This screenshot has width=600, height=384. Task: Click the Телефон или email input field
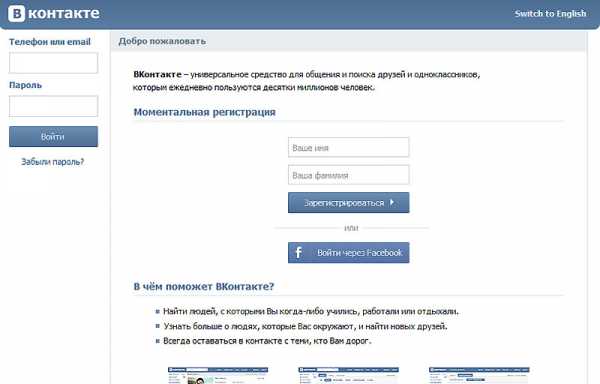coord(54,63)
